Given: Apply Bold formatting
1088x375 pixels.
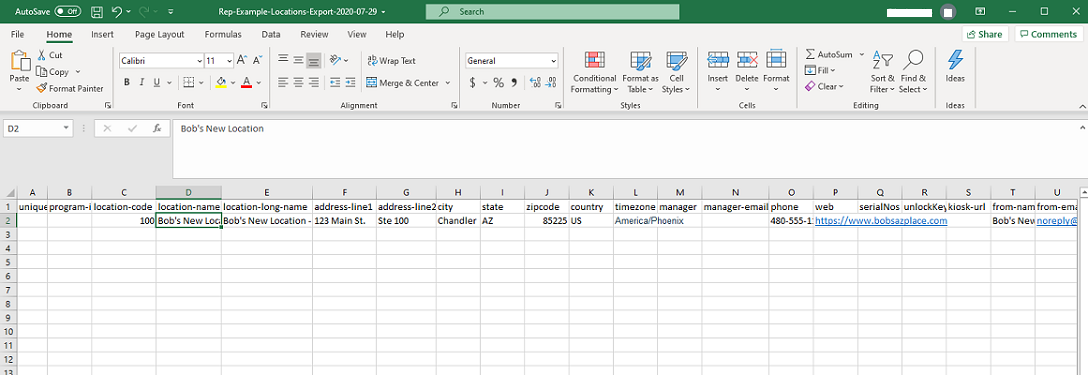Looking at the screenshot, I should pyautogui.click(x=127, y=83).
